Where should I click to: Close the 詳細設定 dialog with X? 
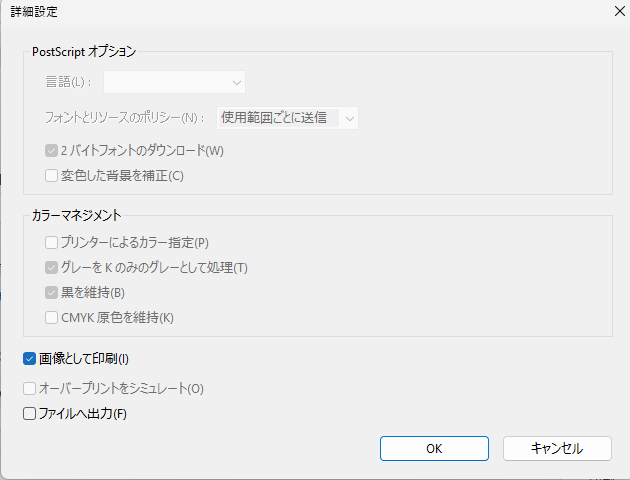click(x=610, y=11)
